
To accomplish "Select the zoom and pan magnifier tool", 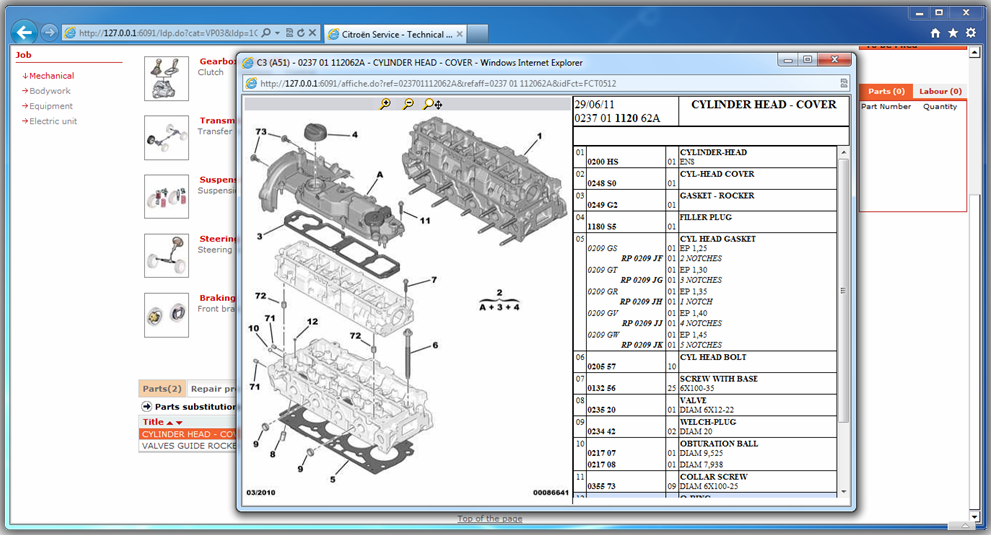I will point(432,104).
